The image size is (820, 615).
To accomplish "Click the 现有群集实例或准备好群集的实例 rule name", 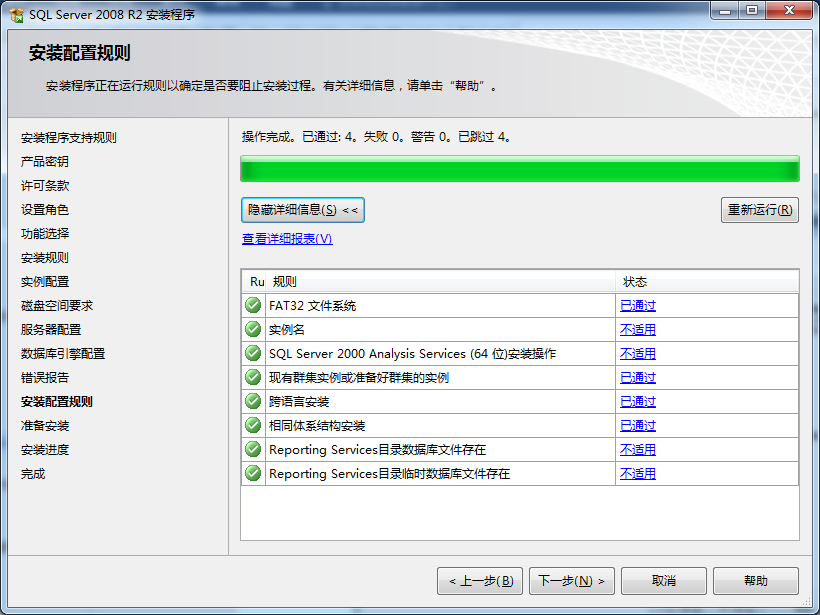I will point(359,378).
